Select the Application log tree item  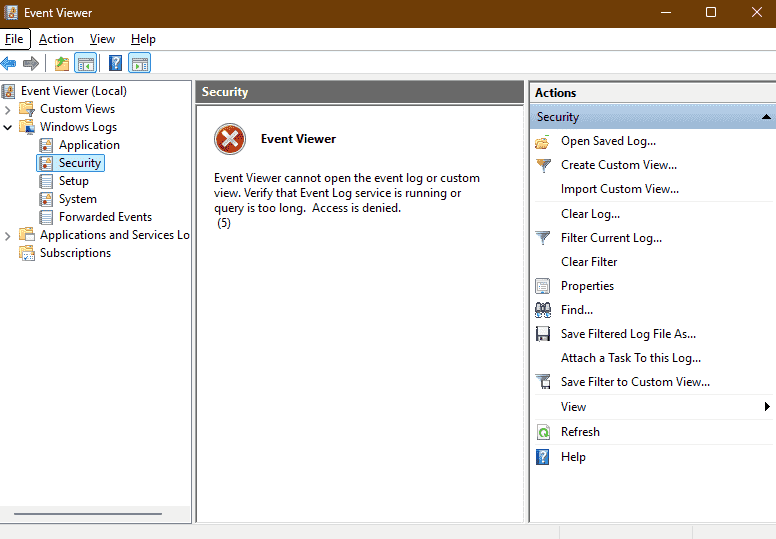(x=89, y=145)
